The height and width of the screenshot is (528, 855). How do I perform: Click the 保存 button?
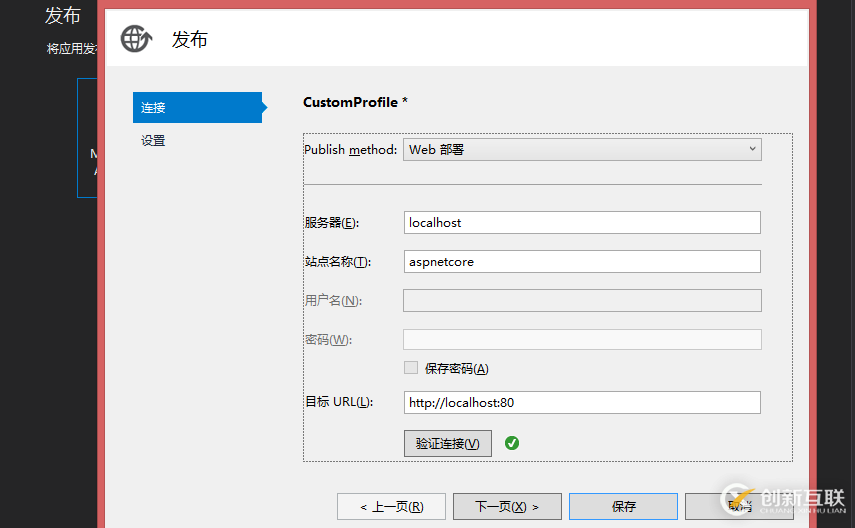(623, 507)
